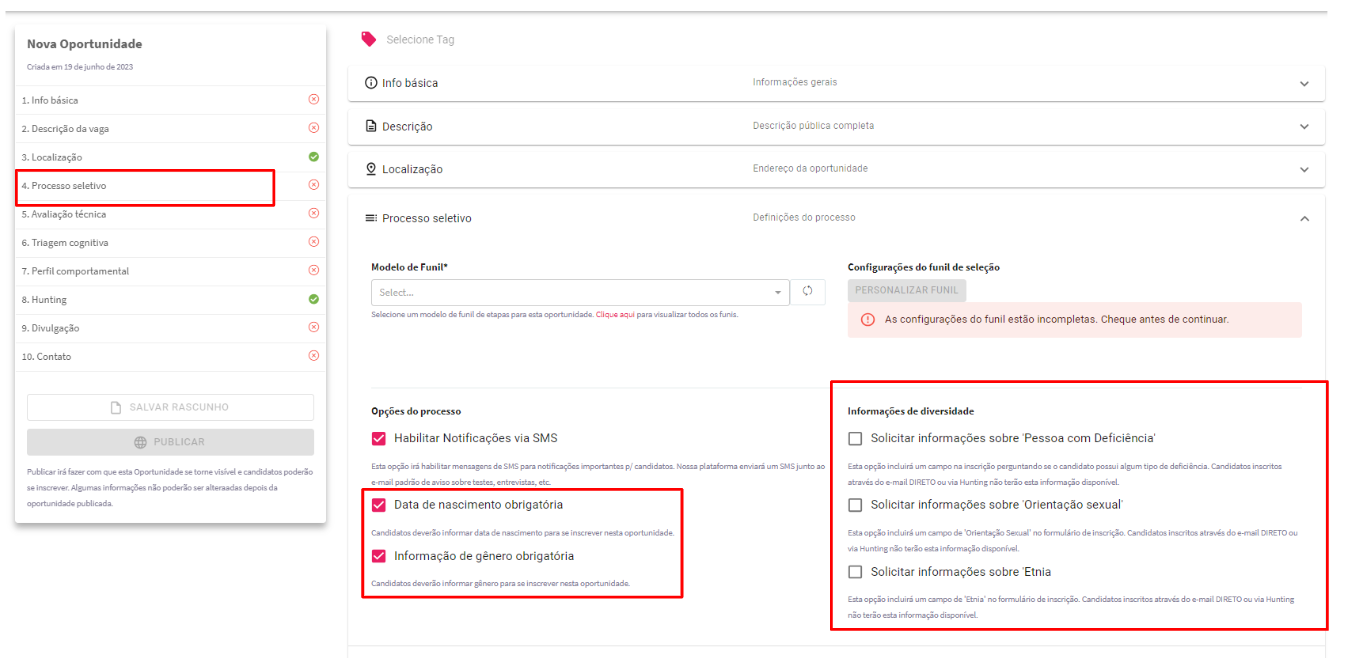Uncheck Data de nascimento obrigatória
1345x658 pixels.
click(379, 504)
